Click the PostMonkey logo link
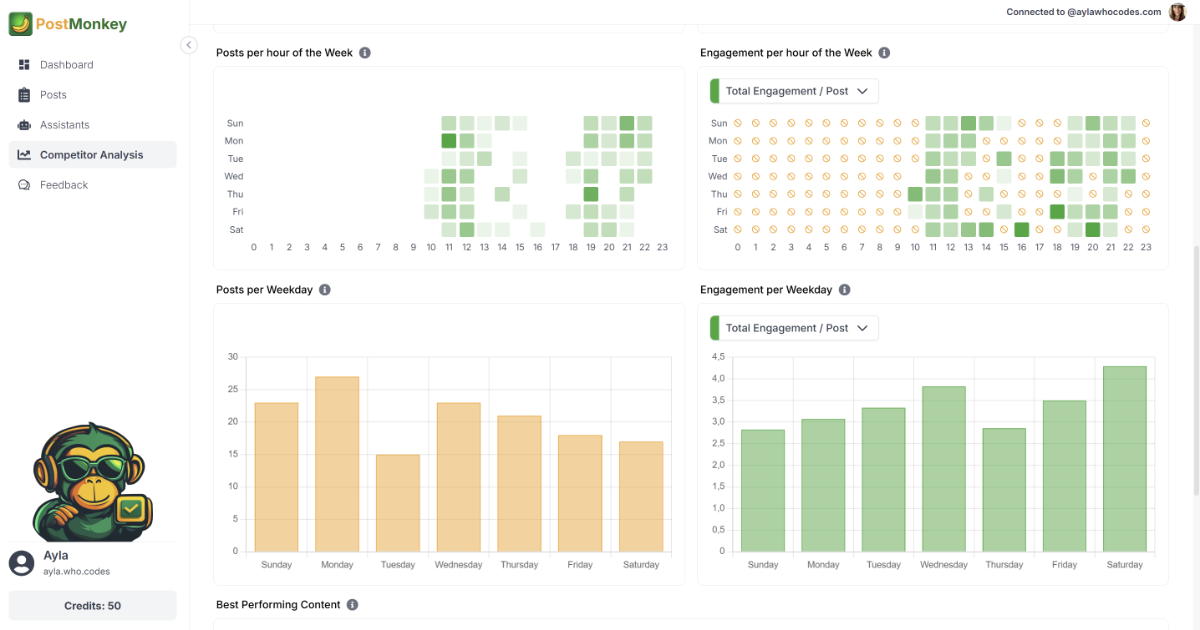Screen dimensions: 1200x630 coord(68,24)
